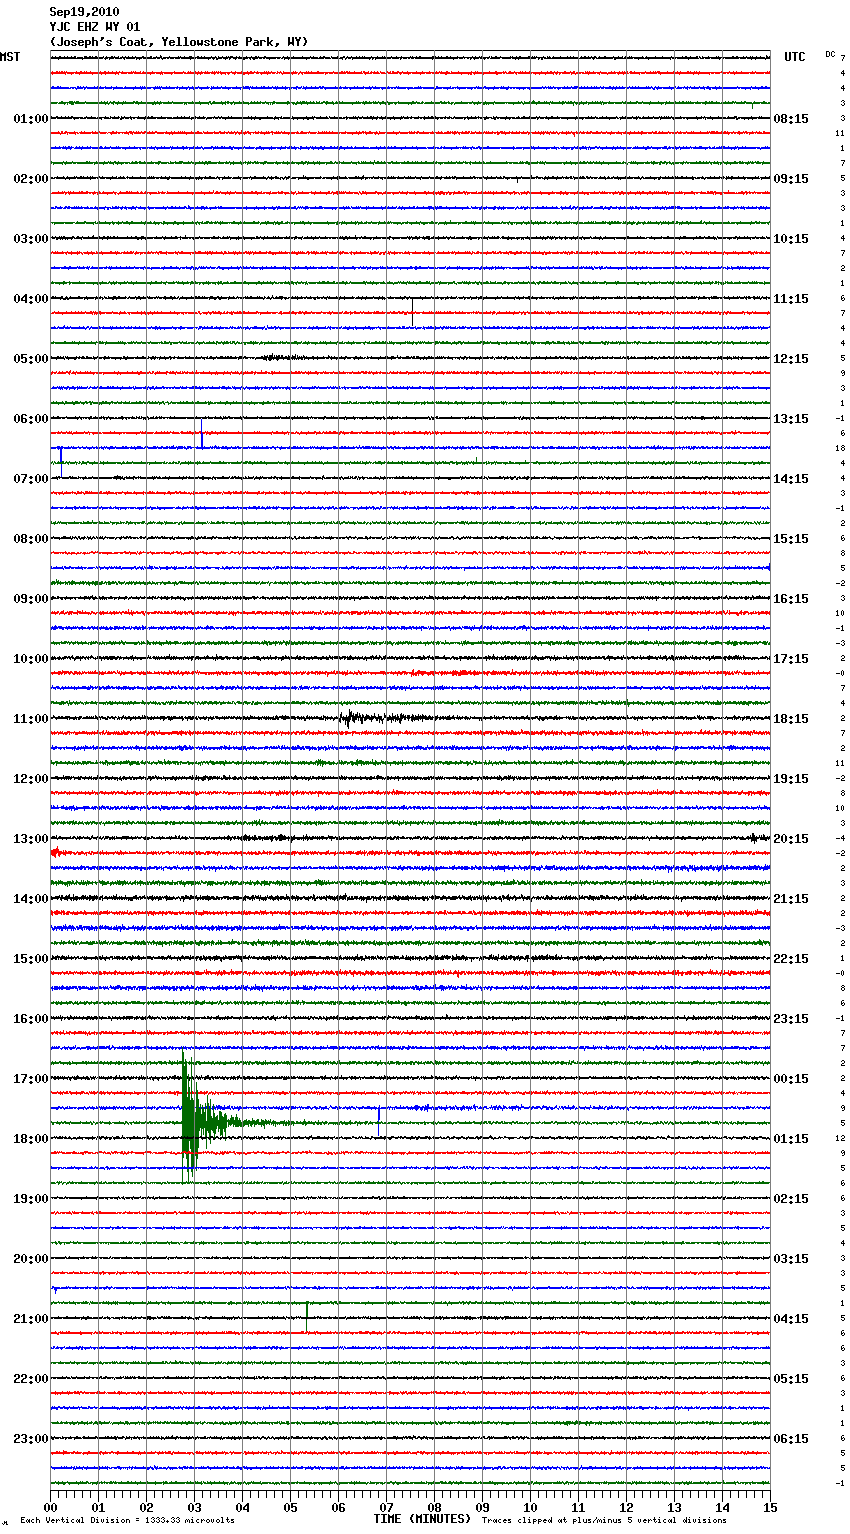Select the MST time label 20:00
Viewport: 850px width, 1534px height.
point(31,1259)
